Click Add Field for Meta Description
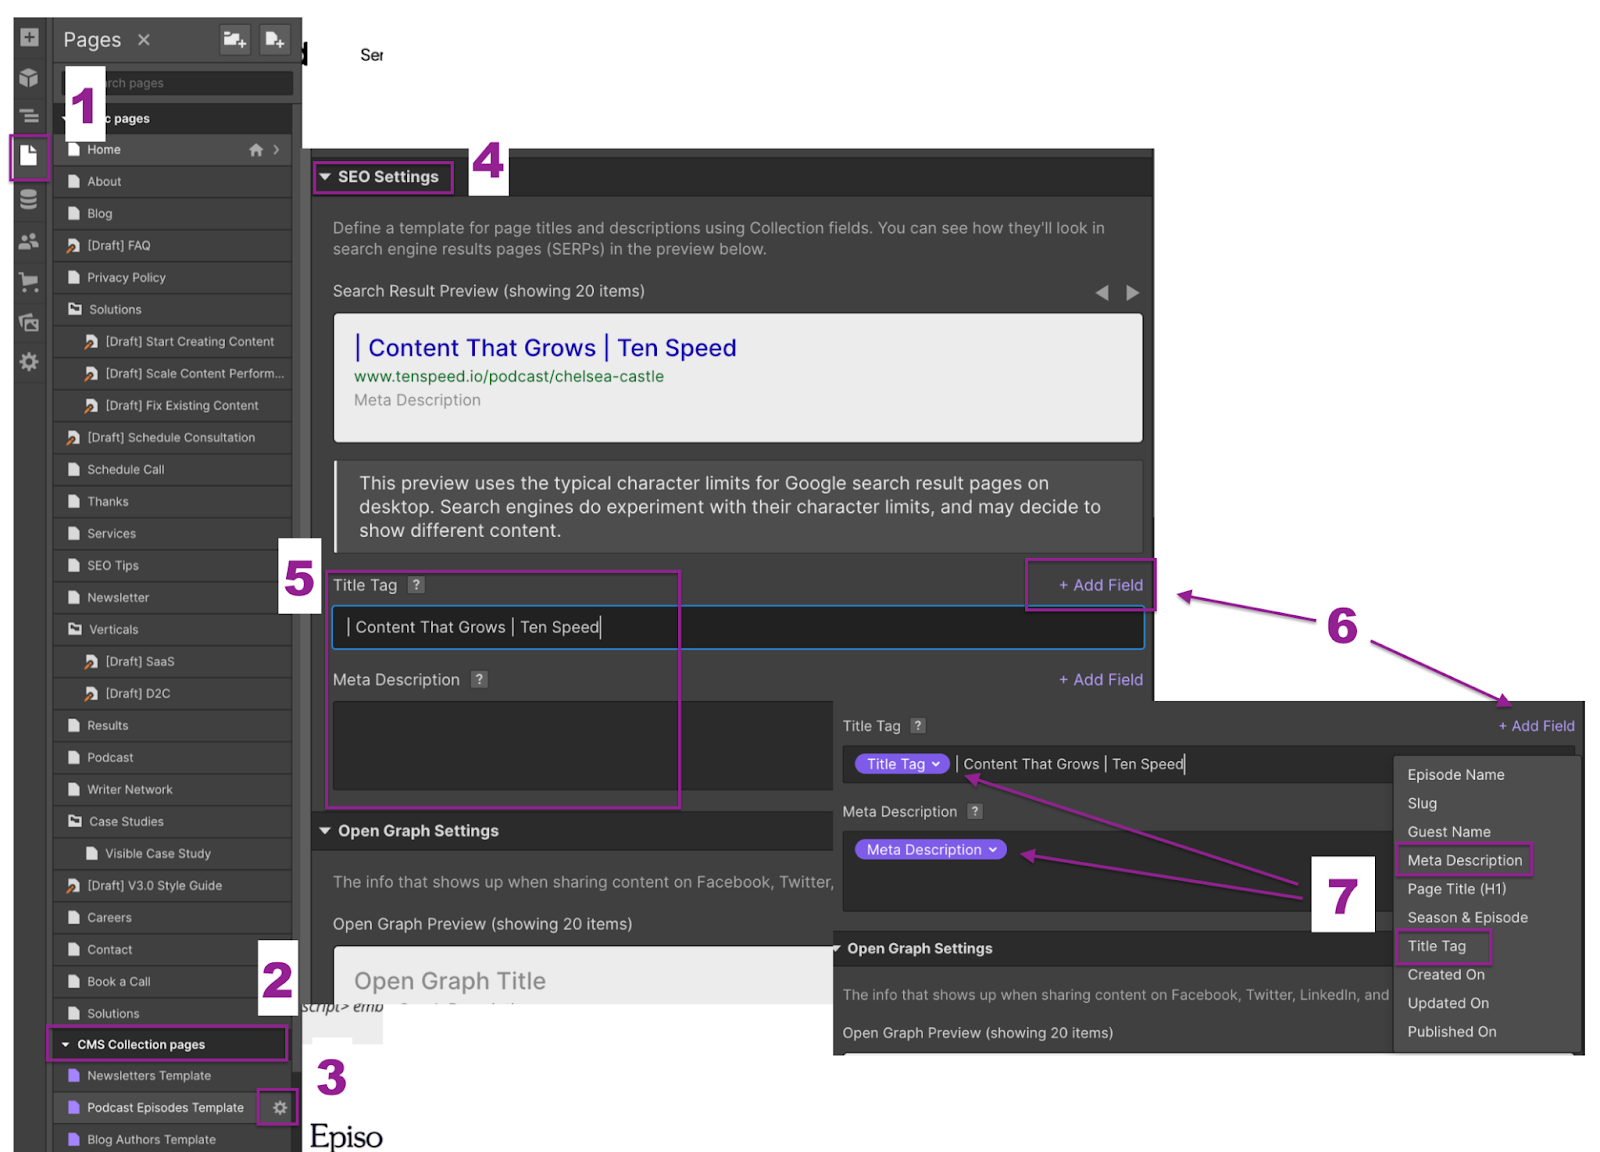Screen dimensions: 1600x1152 [1100, 679]
